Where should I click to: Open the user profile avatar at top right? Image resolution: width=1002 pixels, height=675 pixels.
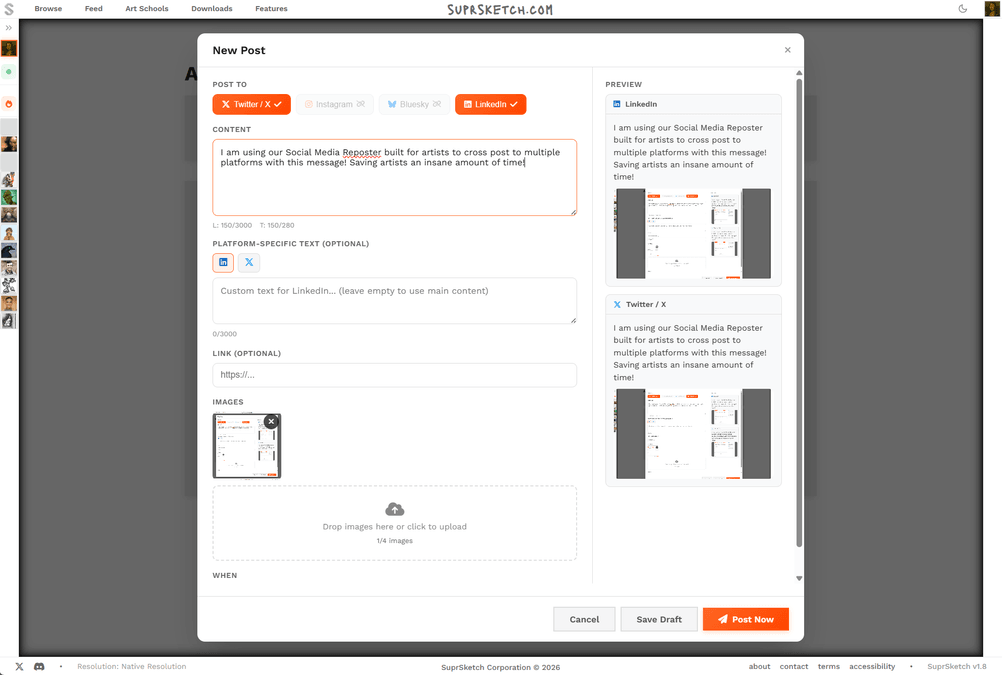[992, 9]
